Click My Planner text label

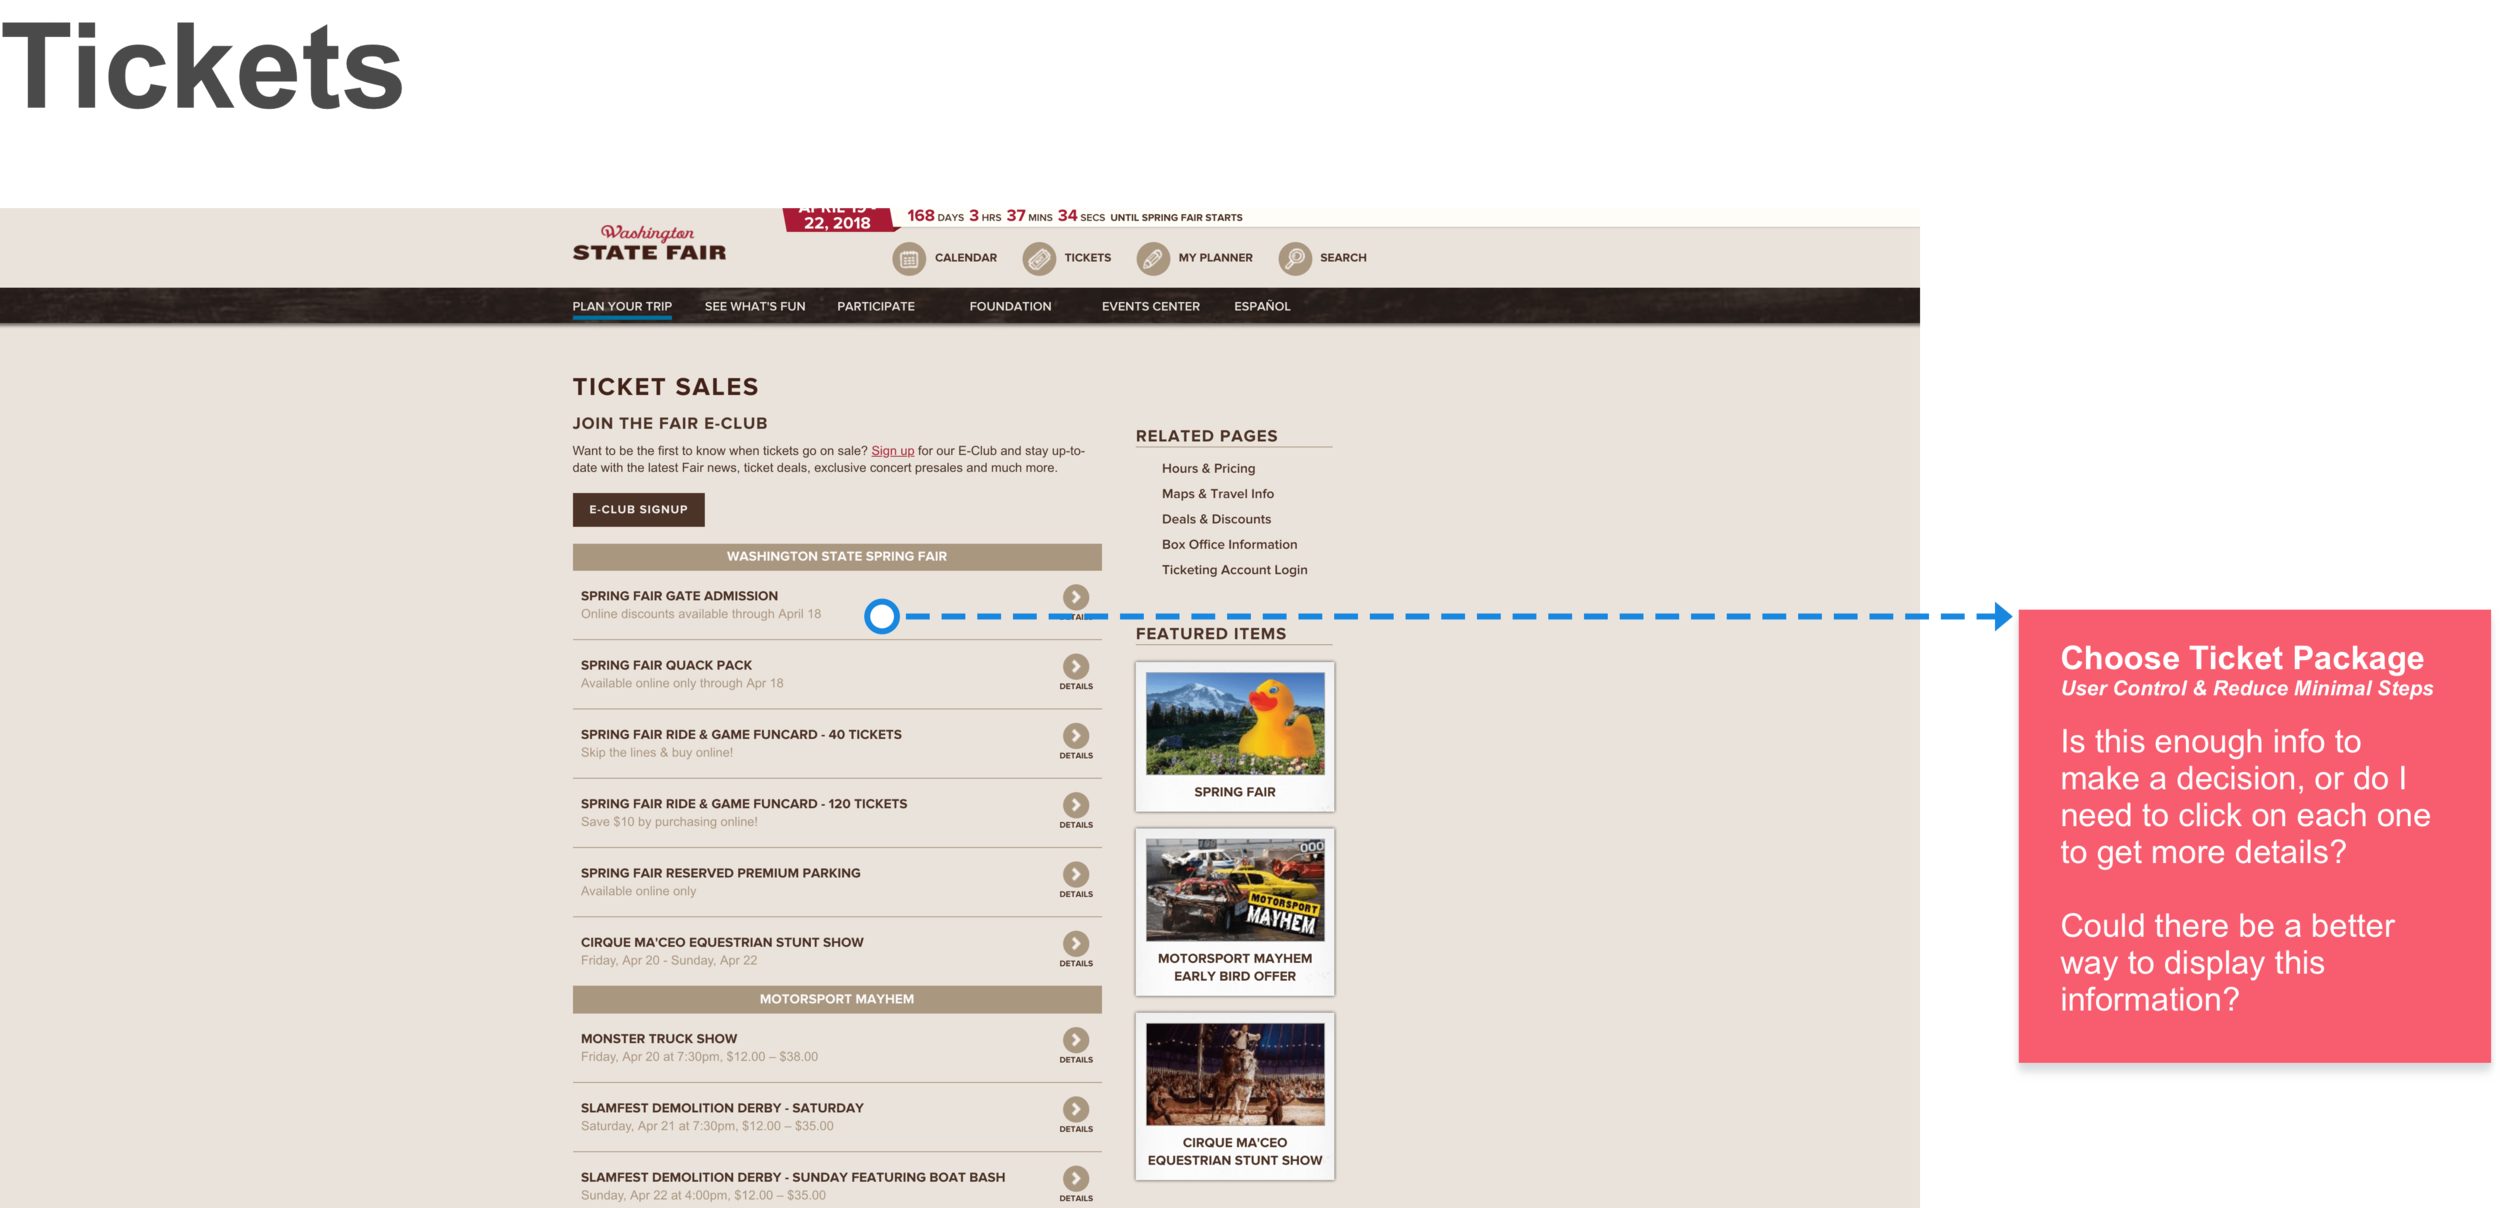pyautogui.click(x=1215, y=258)
